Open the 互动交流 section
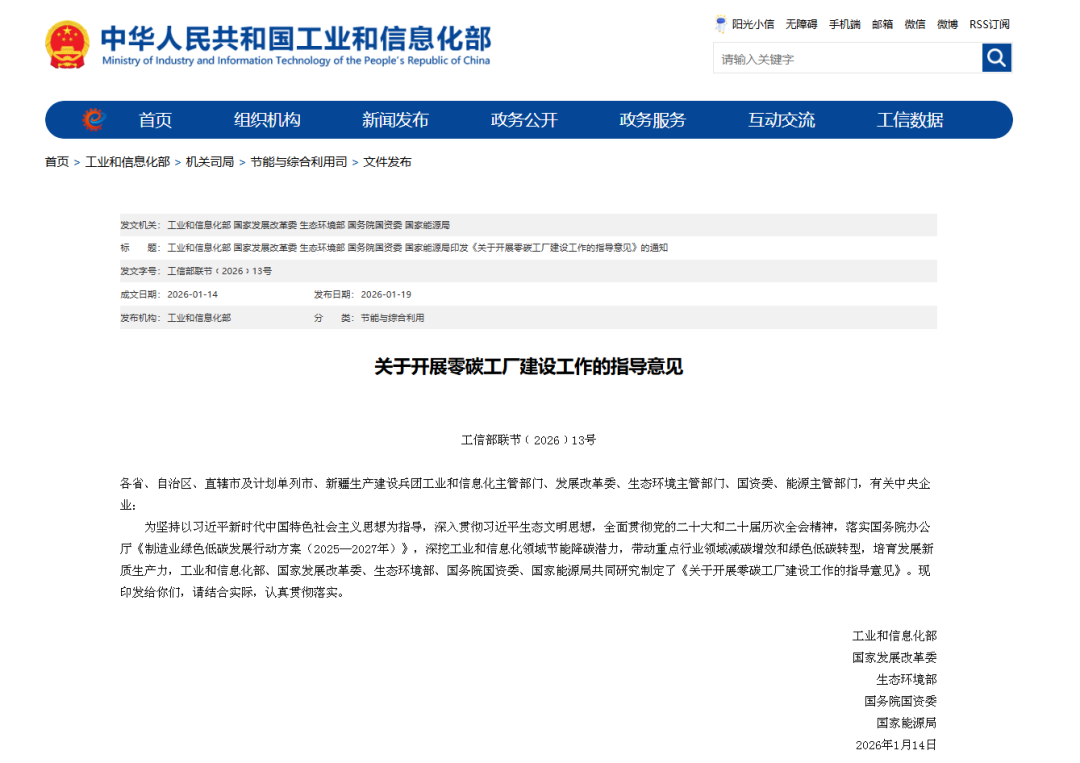The width and height of the screenshot is (1080, 763). [x=781, y=119]
